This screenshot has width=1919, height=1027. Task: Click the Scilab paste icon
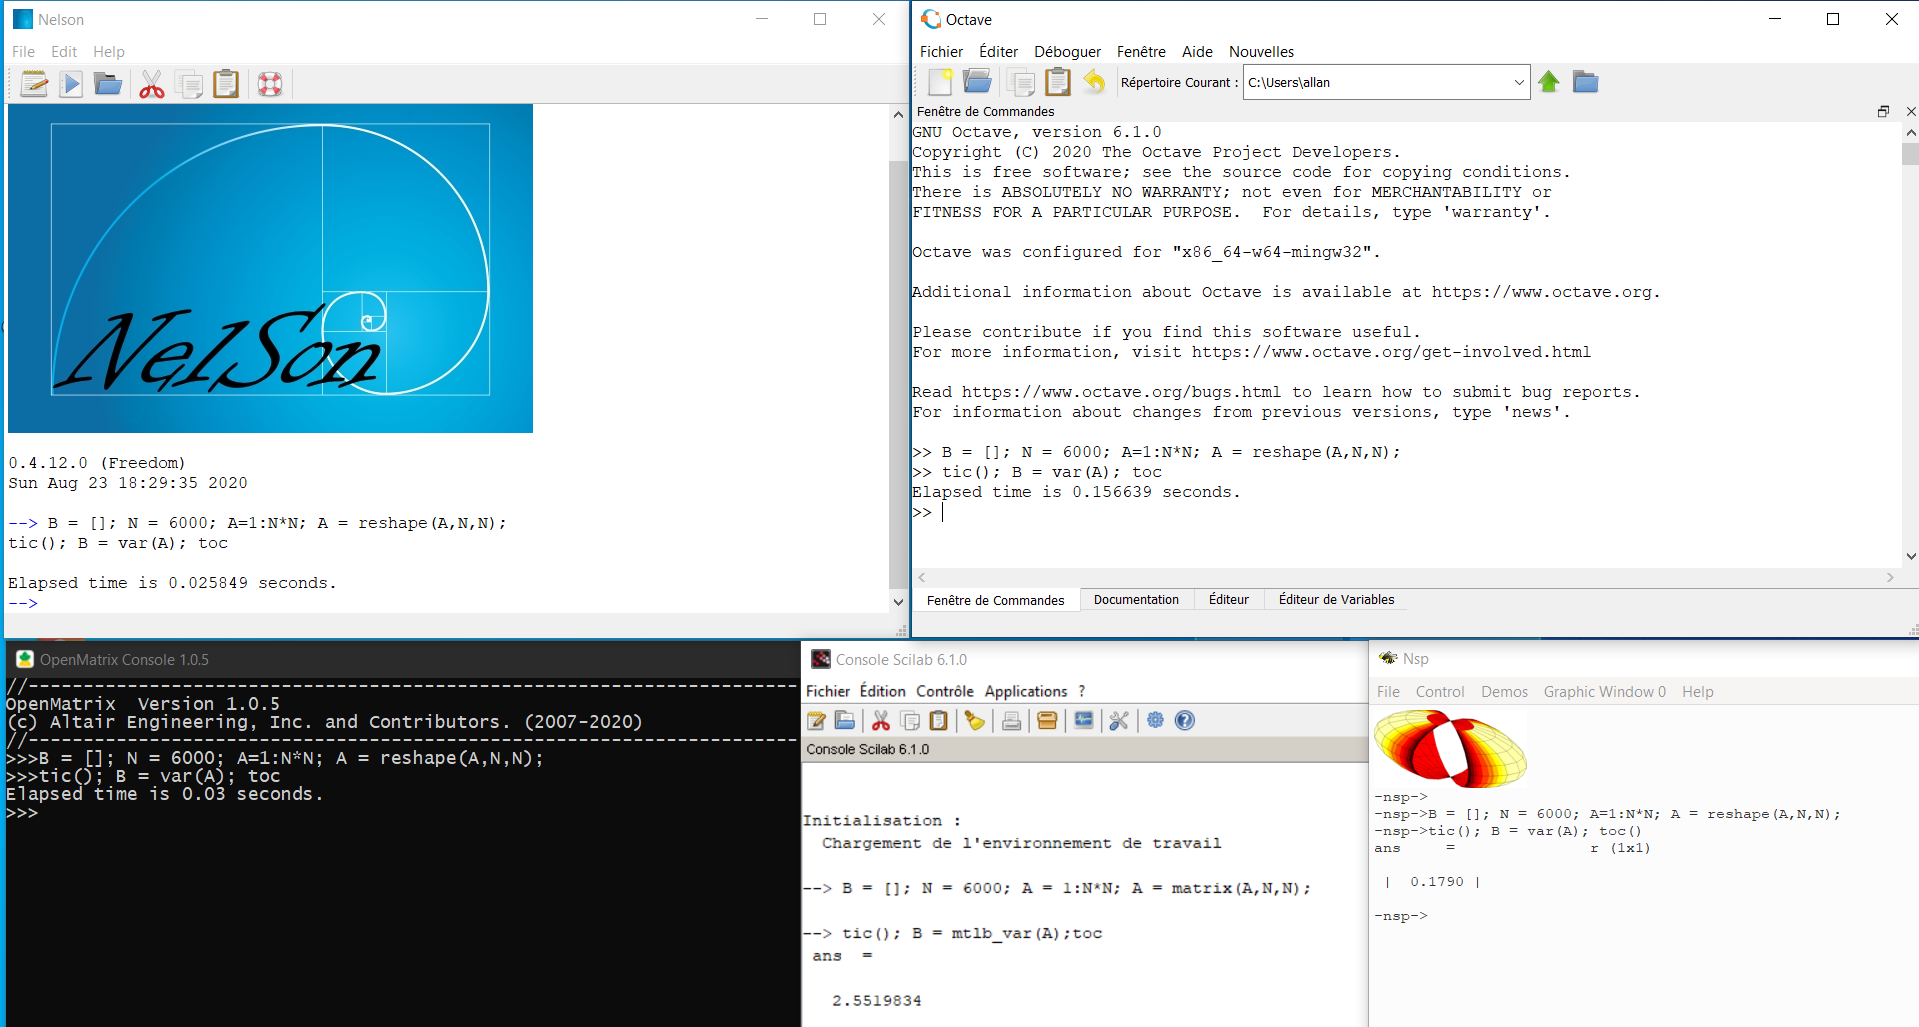click(x=938, y=721)
